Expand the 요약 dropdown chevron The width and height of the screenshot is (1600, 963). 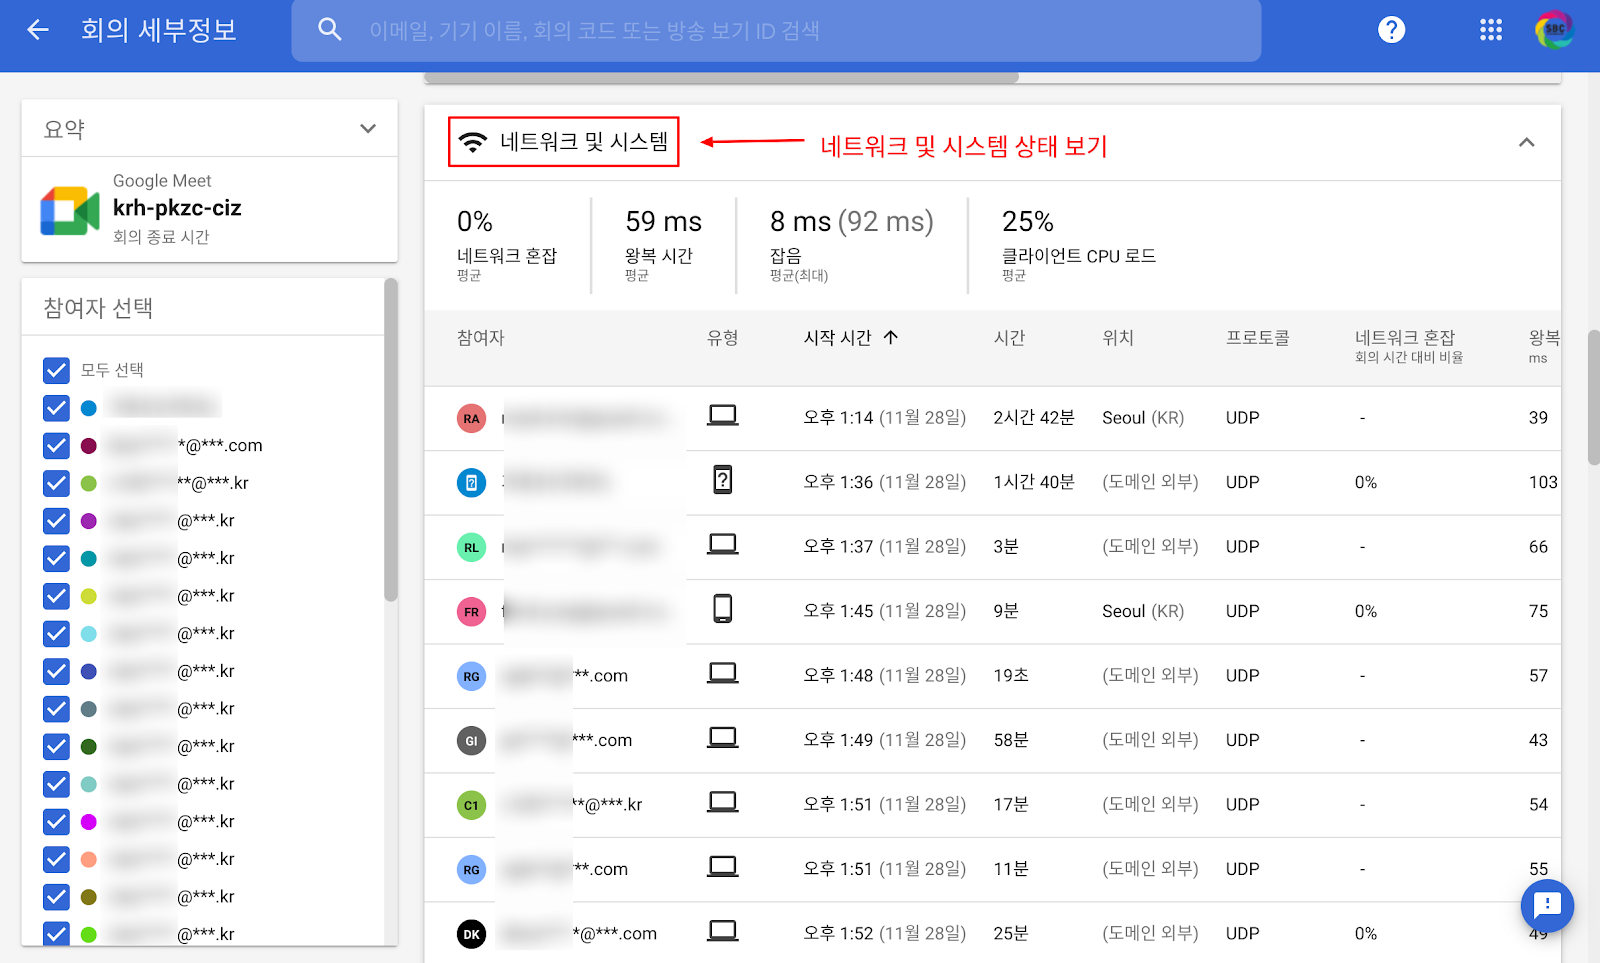coord(368,129)
